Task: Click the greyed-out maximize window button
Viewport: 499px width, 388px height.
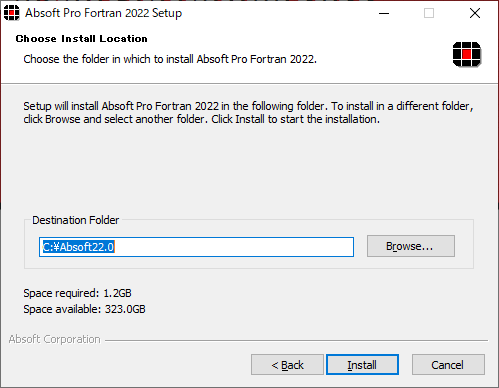Action: pos(429,13)
